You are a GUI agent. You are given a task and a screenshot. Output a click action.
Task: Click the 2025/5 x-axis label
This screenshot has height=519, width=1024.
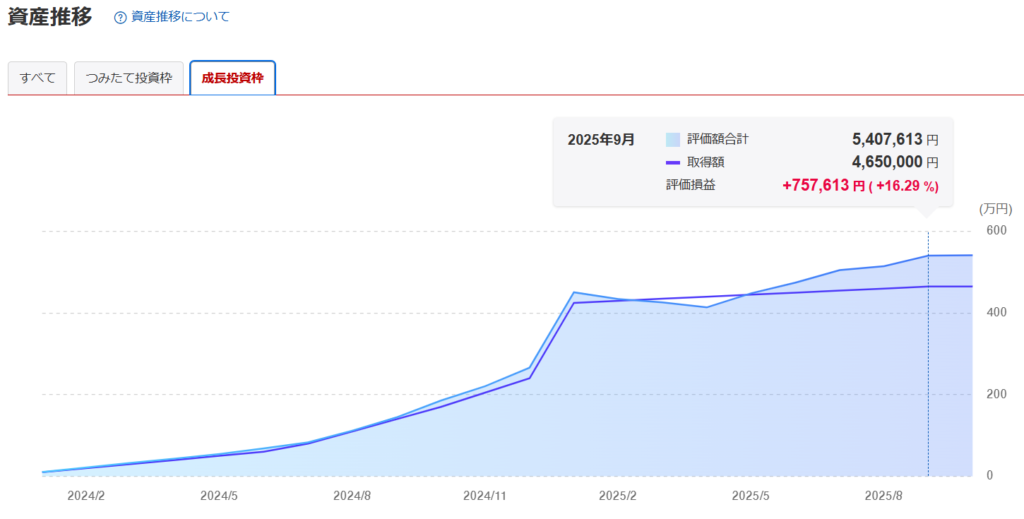coord(751,496)
